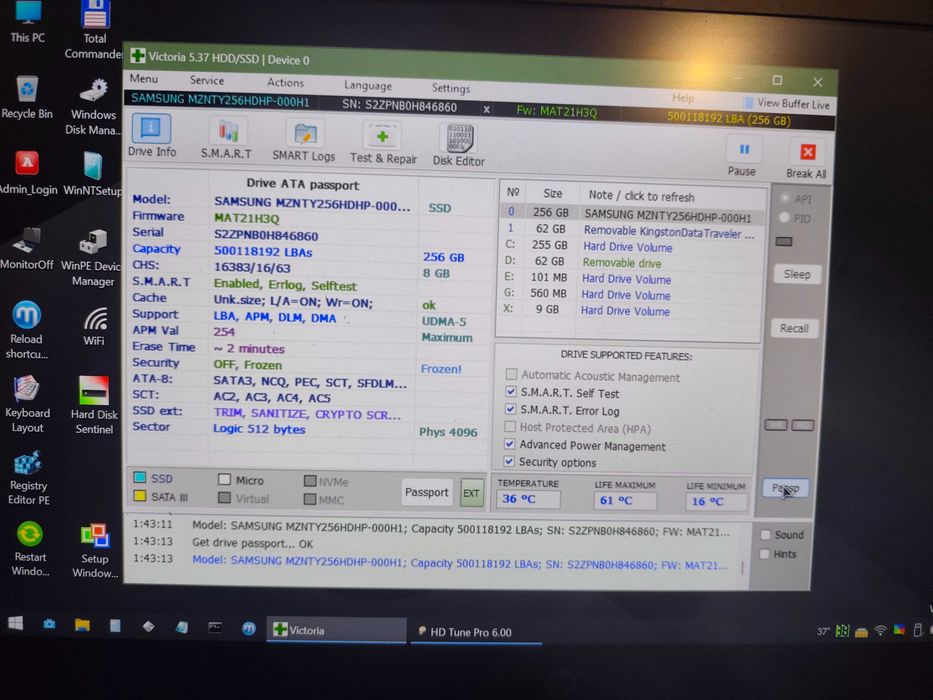Open Keyboard Layout shortcut
The height and width of the screenshot is (700, 933).
click(x=27, y=404)
